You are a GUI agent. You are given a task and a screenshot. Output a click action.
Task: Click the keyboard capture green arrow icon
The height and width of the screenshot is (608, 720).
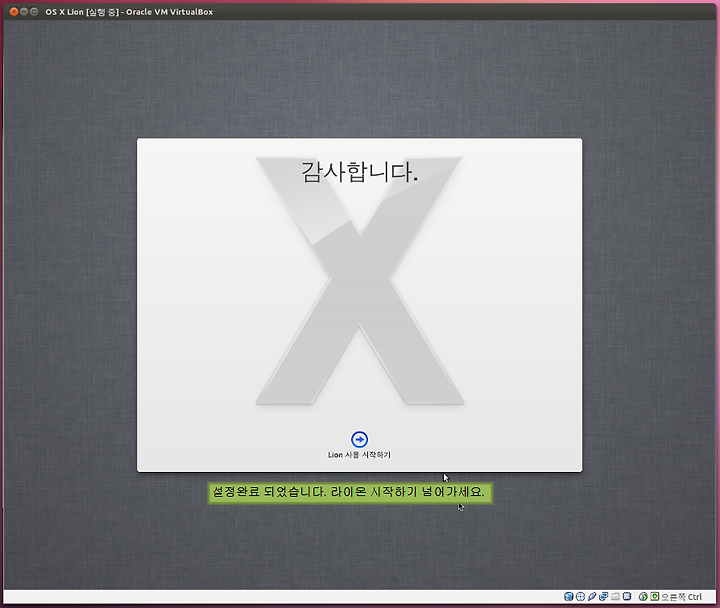coord(655,597)
